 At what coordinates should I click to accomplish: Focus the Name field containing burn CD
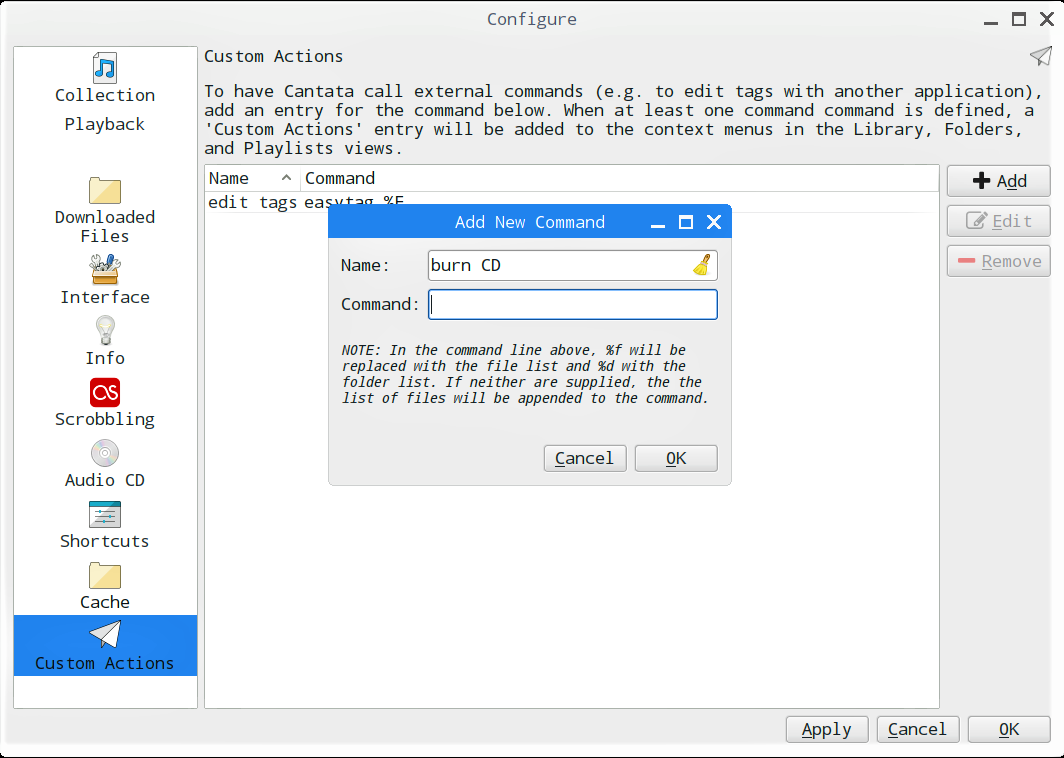572,265
